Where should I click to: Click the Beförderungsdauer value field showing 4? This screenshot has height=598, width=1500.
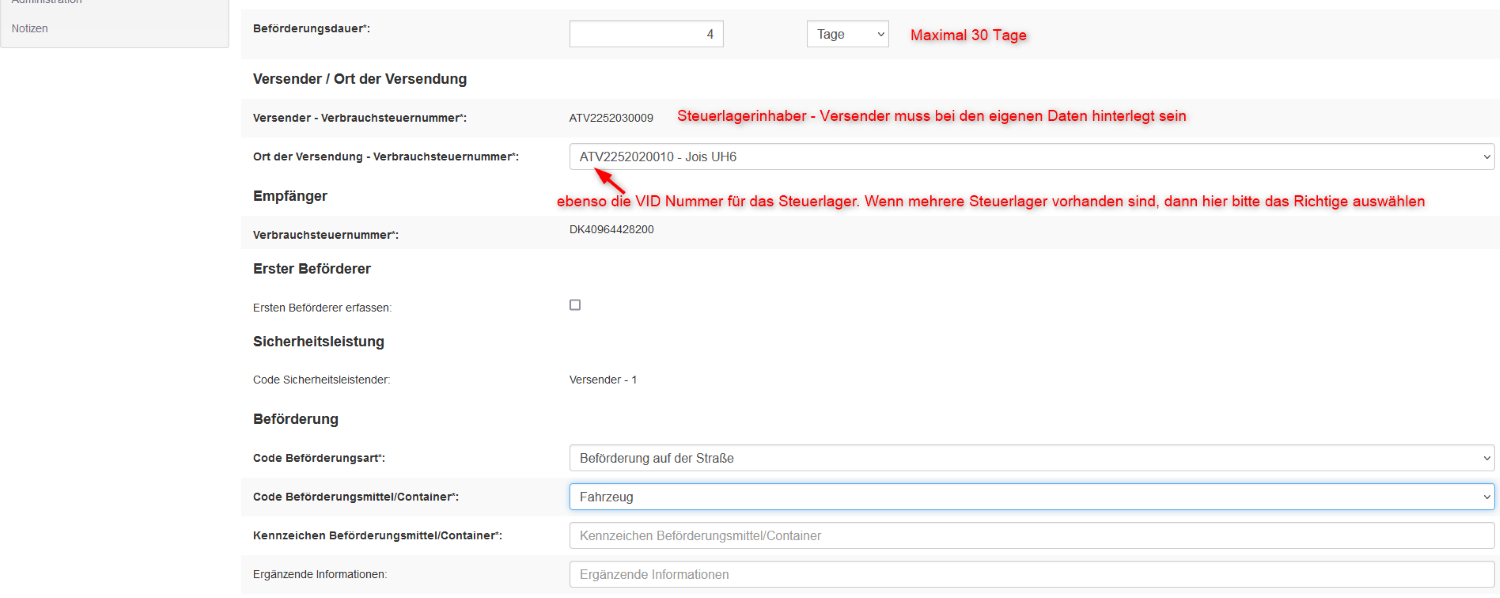point(646,33)
